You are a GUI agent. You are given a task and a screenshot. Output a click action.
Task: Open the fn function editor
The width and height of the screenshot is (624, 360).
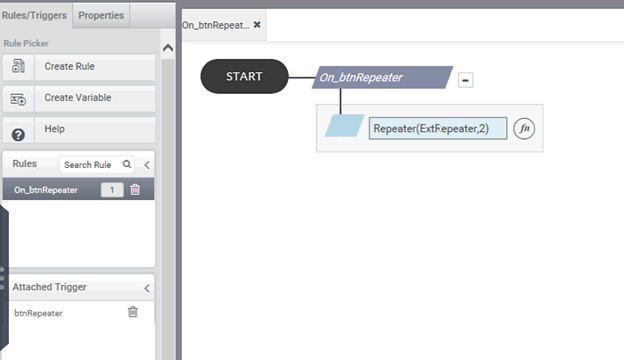(x=524, y=128)
